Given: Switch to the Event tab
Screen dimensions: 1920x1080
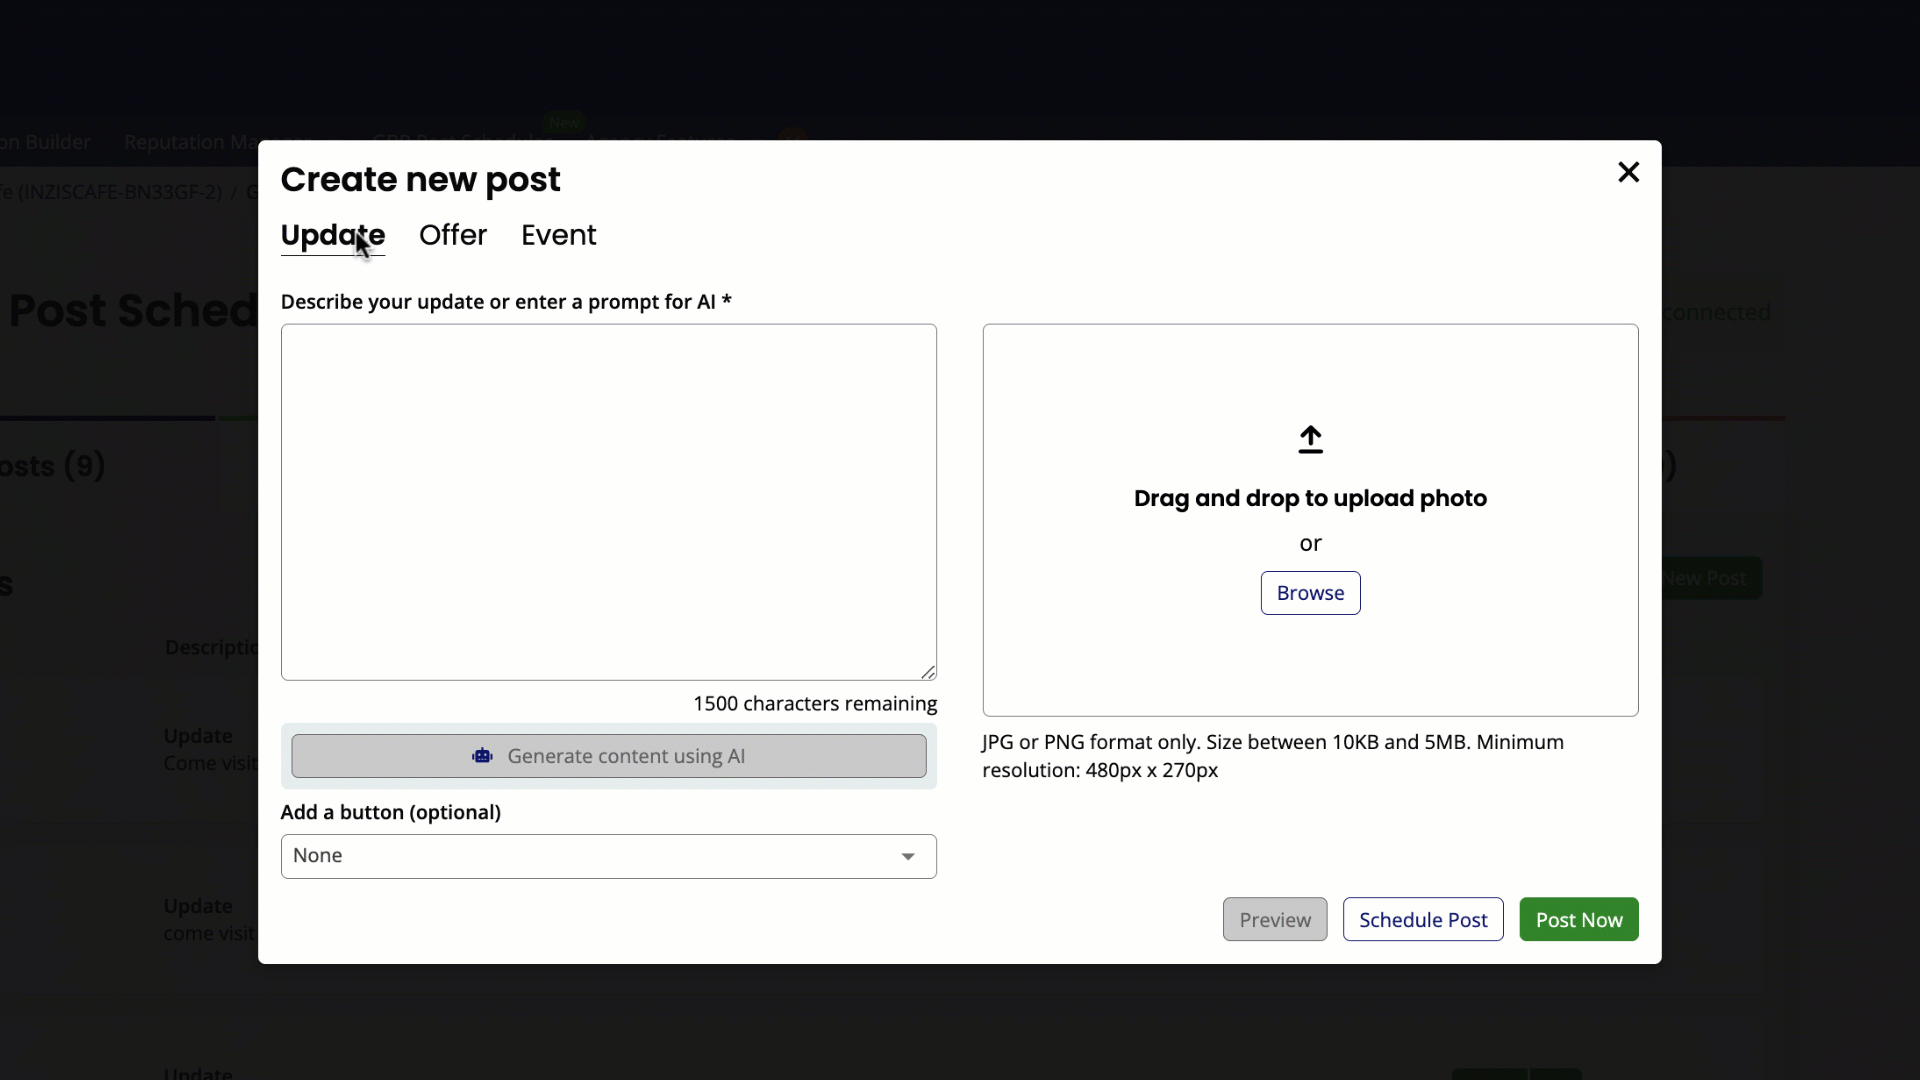Looking at the screenshot, I should tap(558, 235).
